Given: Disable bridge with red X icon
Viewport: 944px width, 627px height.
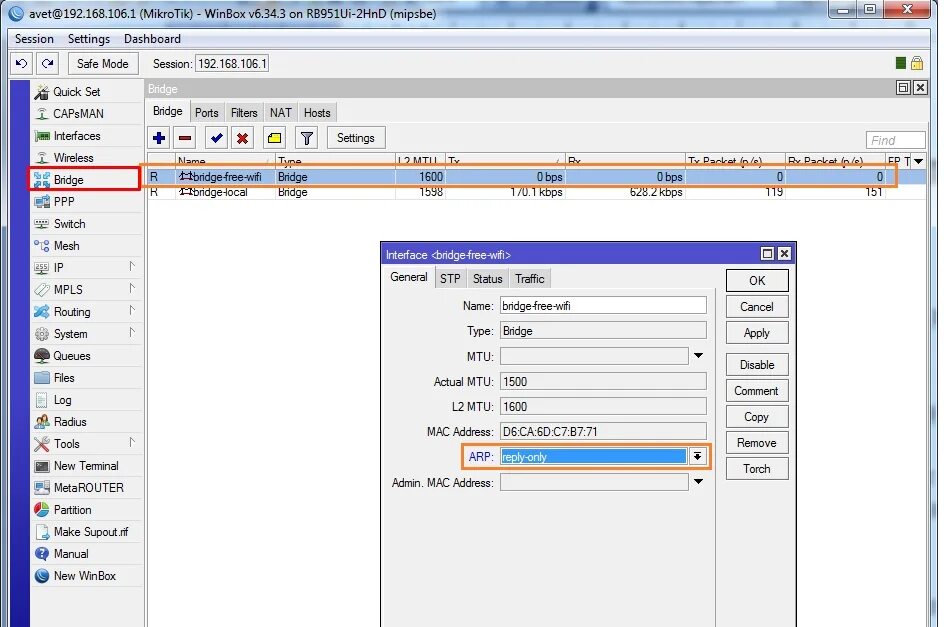Looking at the screenshot, I should (242, 138).
